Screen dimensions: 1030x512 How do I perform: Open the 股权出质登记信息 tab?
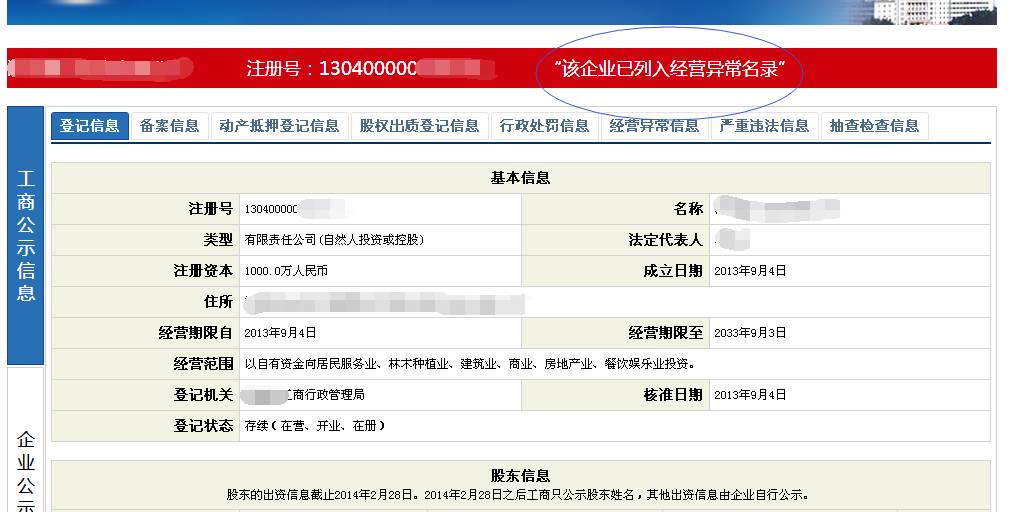[x=419, y=126]
